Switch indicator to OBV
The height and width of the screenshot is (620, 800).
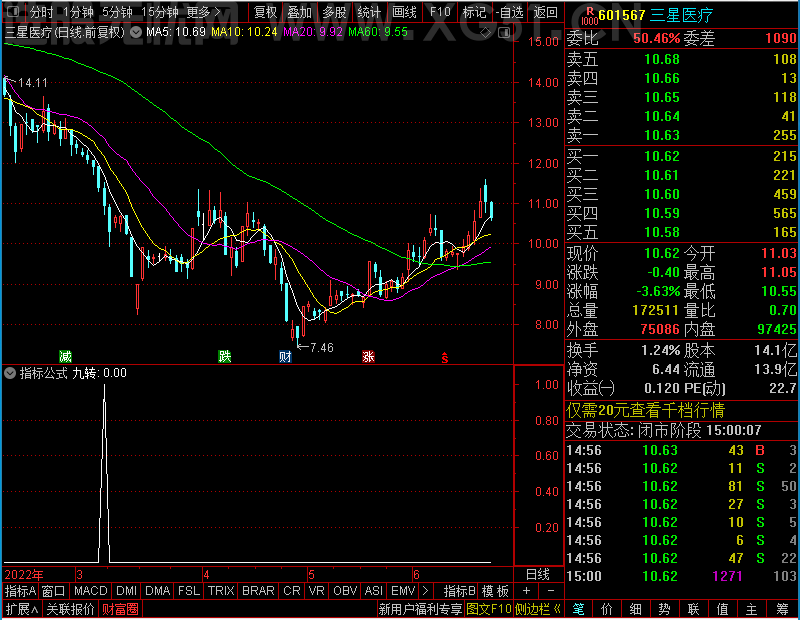(x=345, y=591)
